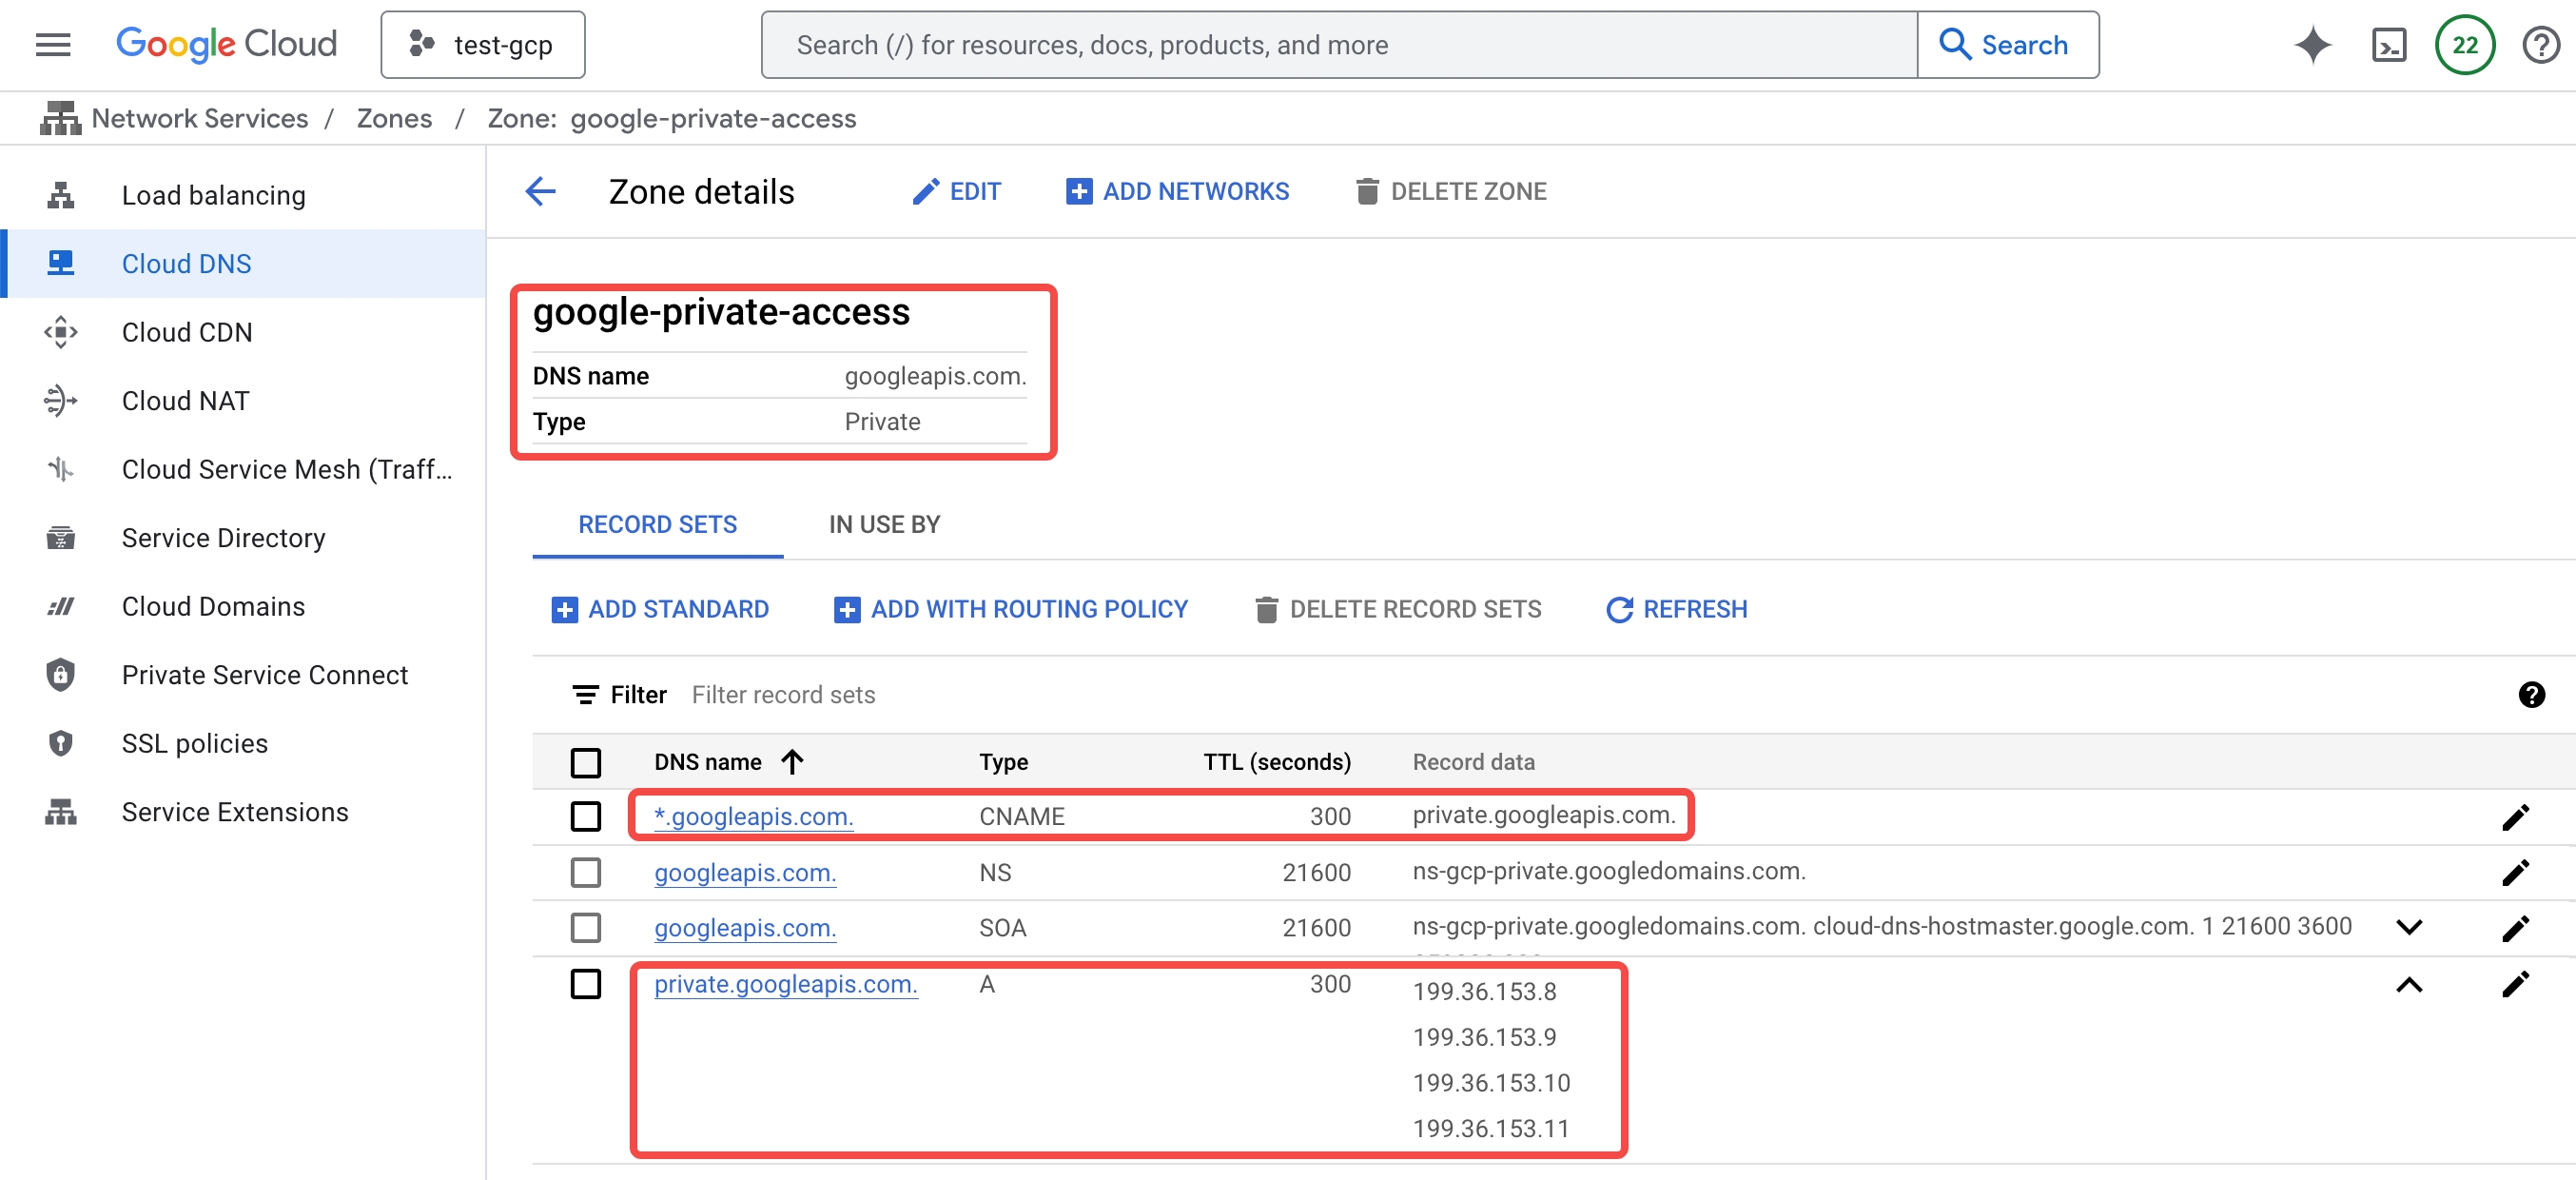Switch to the IN USE BY tab
Image resolution: width=2576 pixels, height=1180 pixels.
[x=884, y=524]
